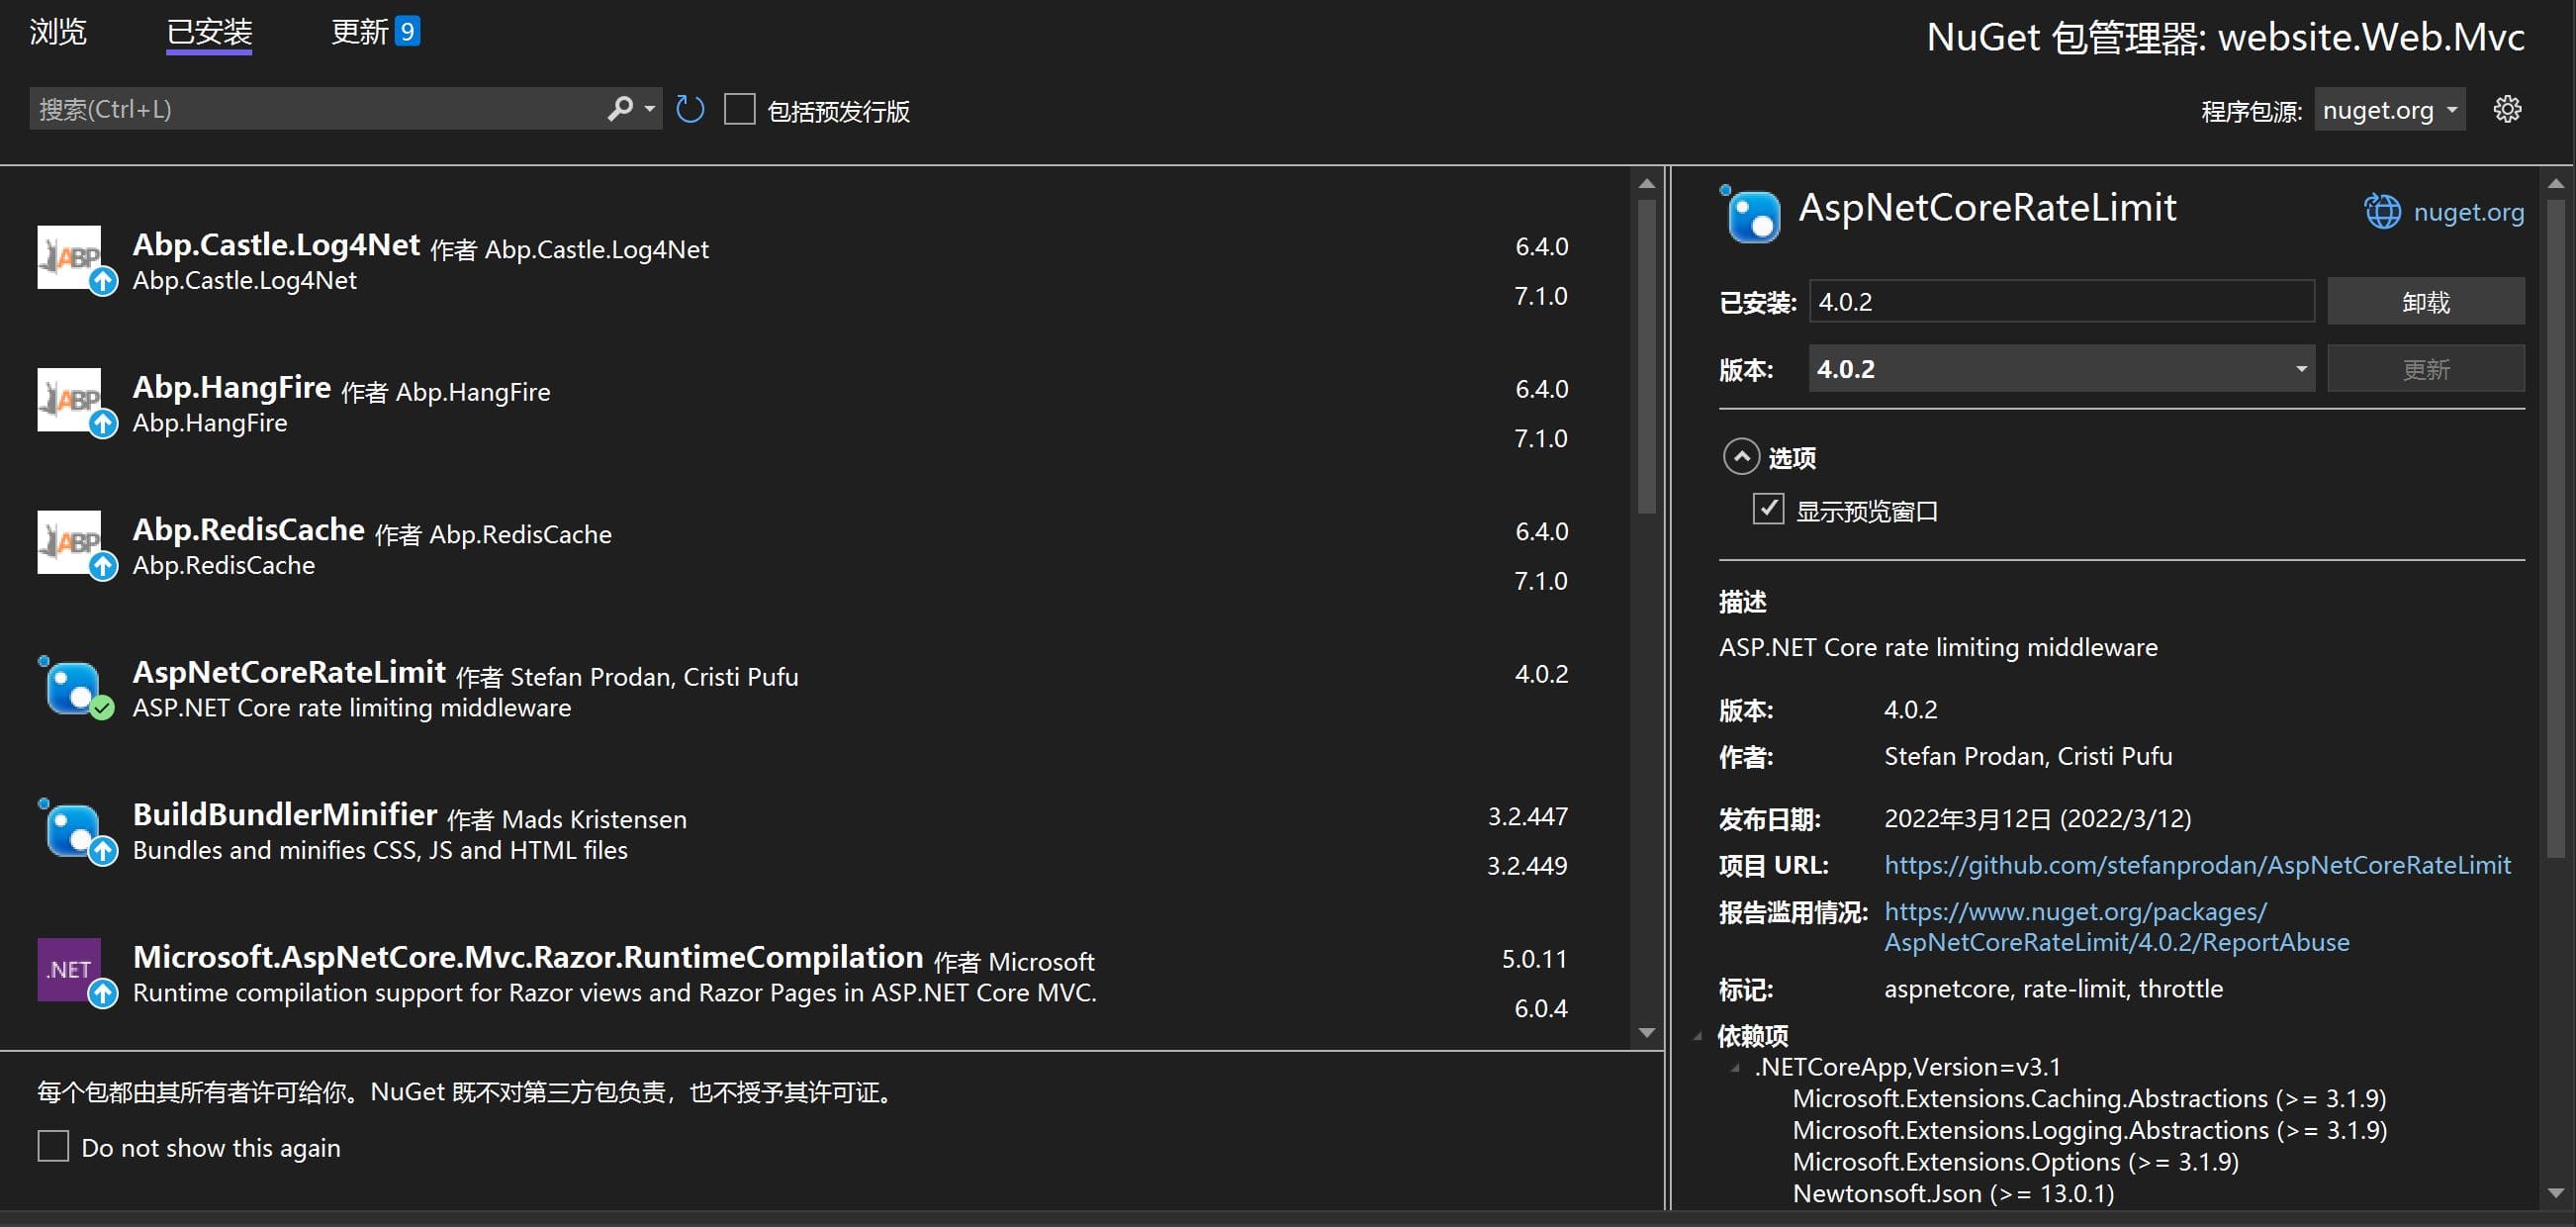Click the .NET icon of Razor.RuntimeCompilation
The height and width of the screenshot is (1227, 2576).
tap(70, 970)
